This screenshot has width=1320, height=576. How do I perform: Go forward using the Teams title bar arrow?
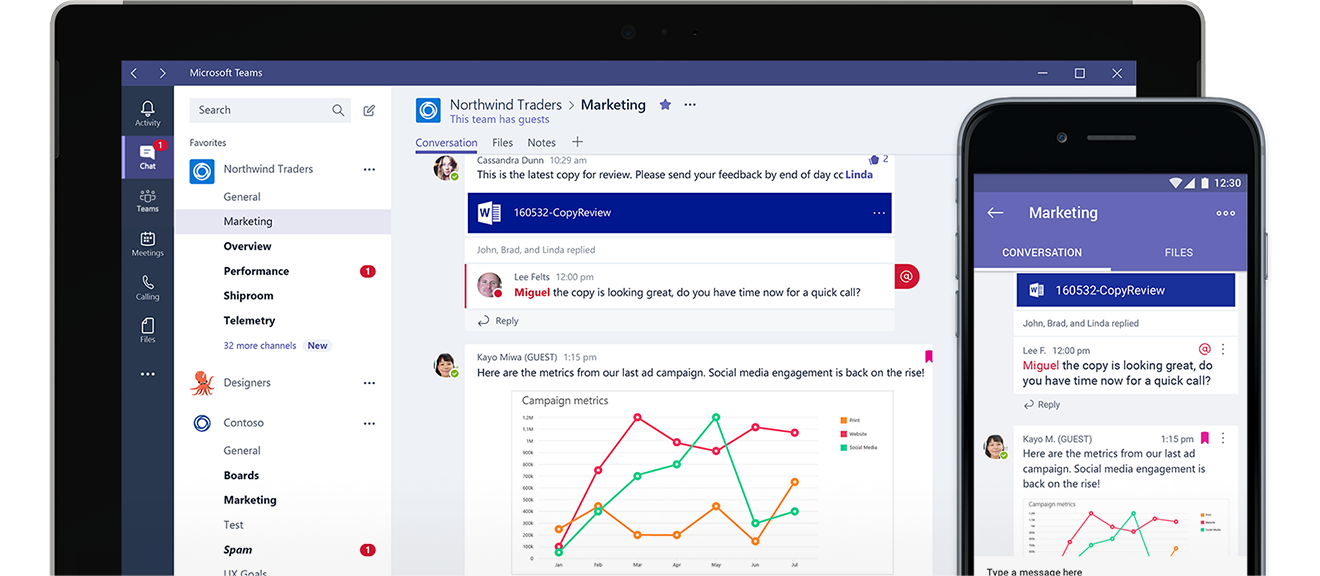pos(163,73)
